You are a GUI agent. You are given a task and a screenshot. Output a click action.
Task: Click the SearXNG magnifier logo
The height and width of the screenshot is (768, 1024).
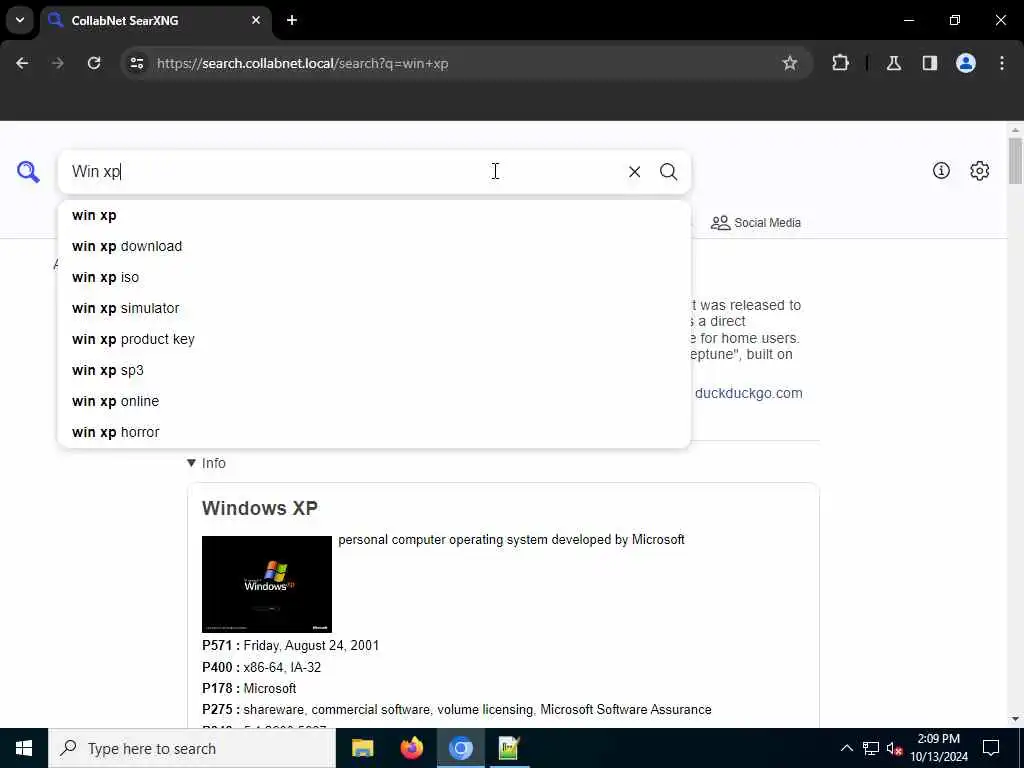coord(28,172)
